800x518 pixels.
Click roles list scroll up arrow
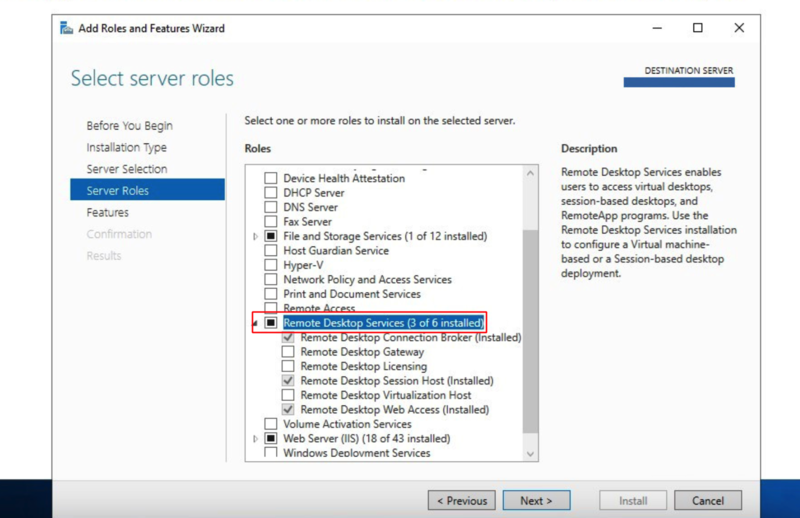[531, 174]
